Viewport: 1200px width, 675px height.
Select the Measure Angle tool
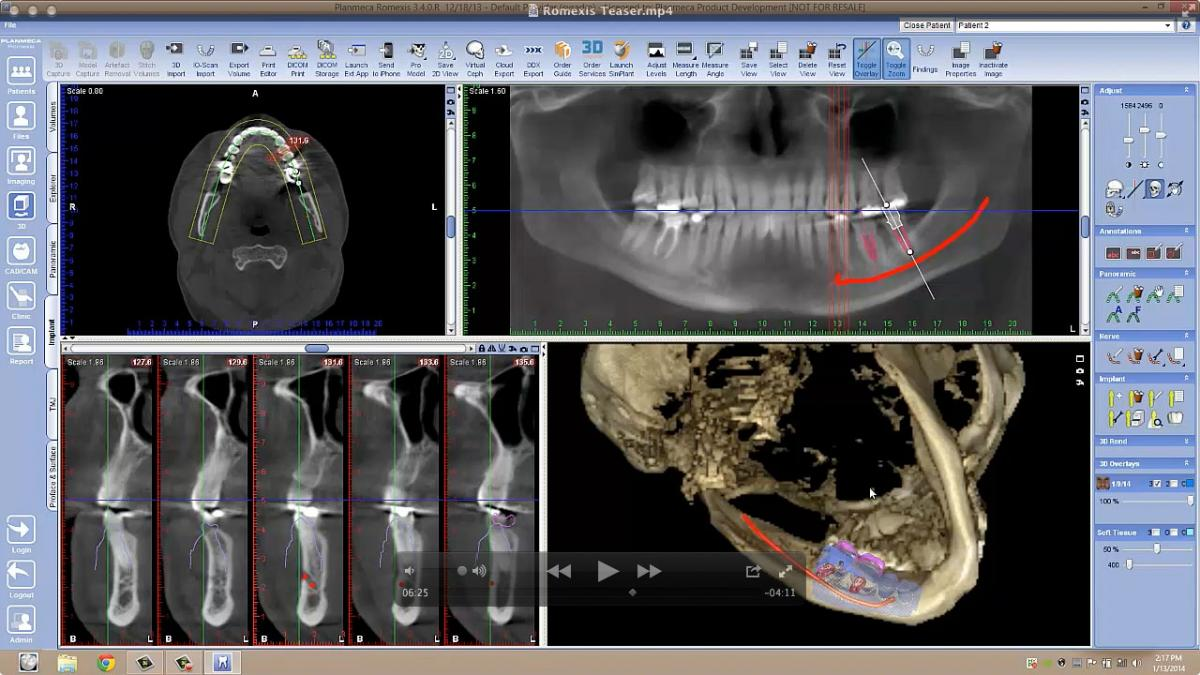pyautogui.click(x=715, y=59)
